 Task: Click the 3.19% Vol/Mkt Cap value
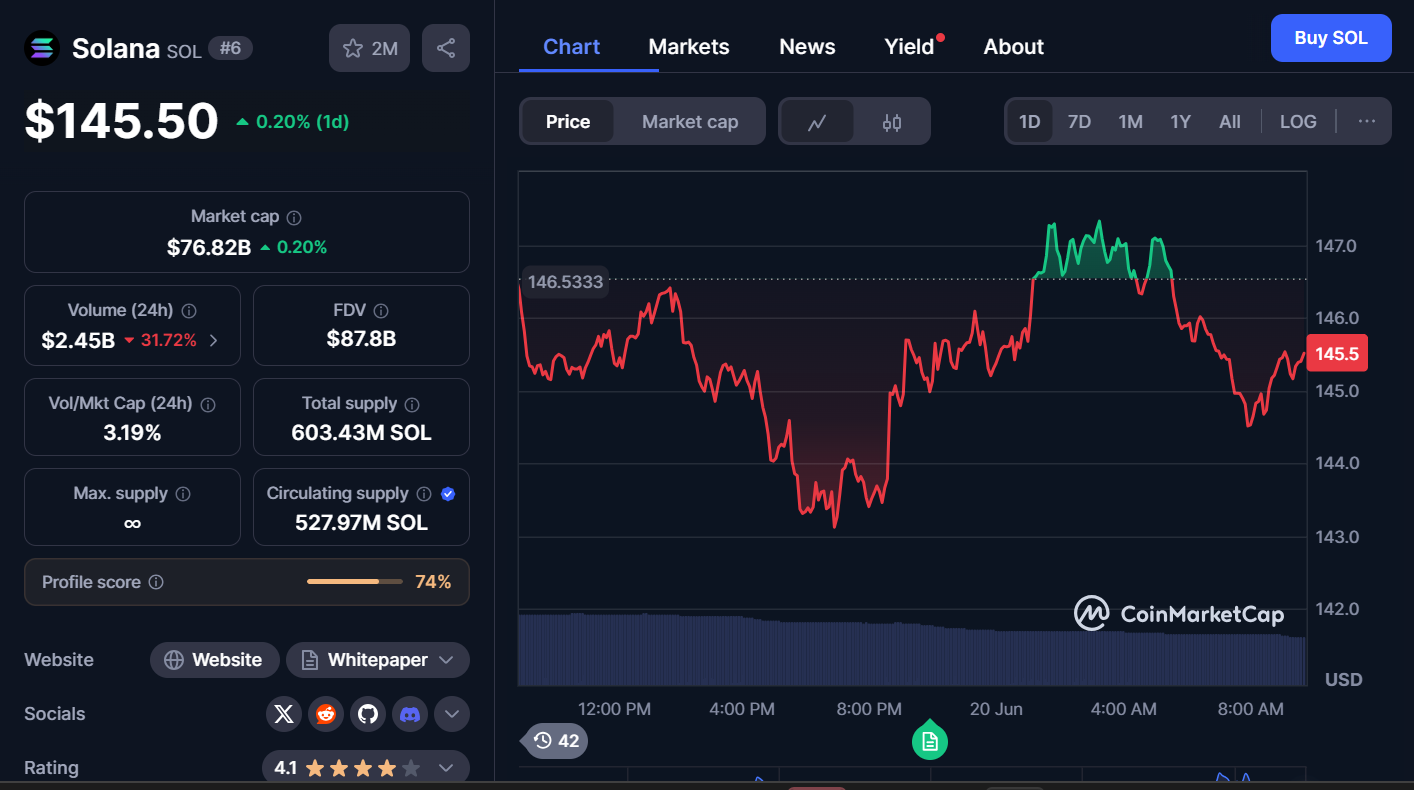[132, 433]
